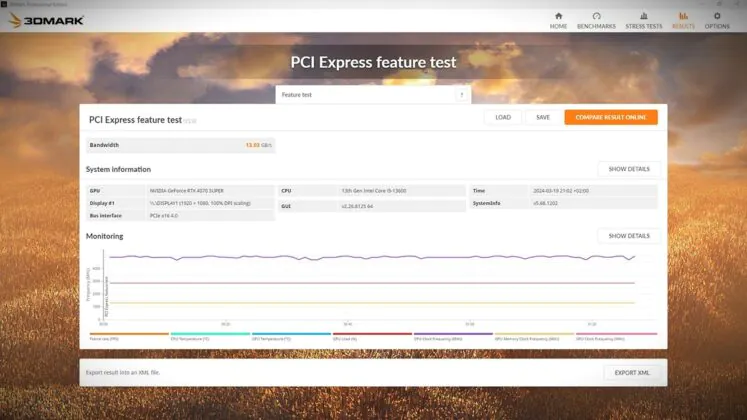Click the purple line in monitoring chart
This screenshot has height=420, width=747.
click(x=372, y=257)
